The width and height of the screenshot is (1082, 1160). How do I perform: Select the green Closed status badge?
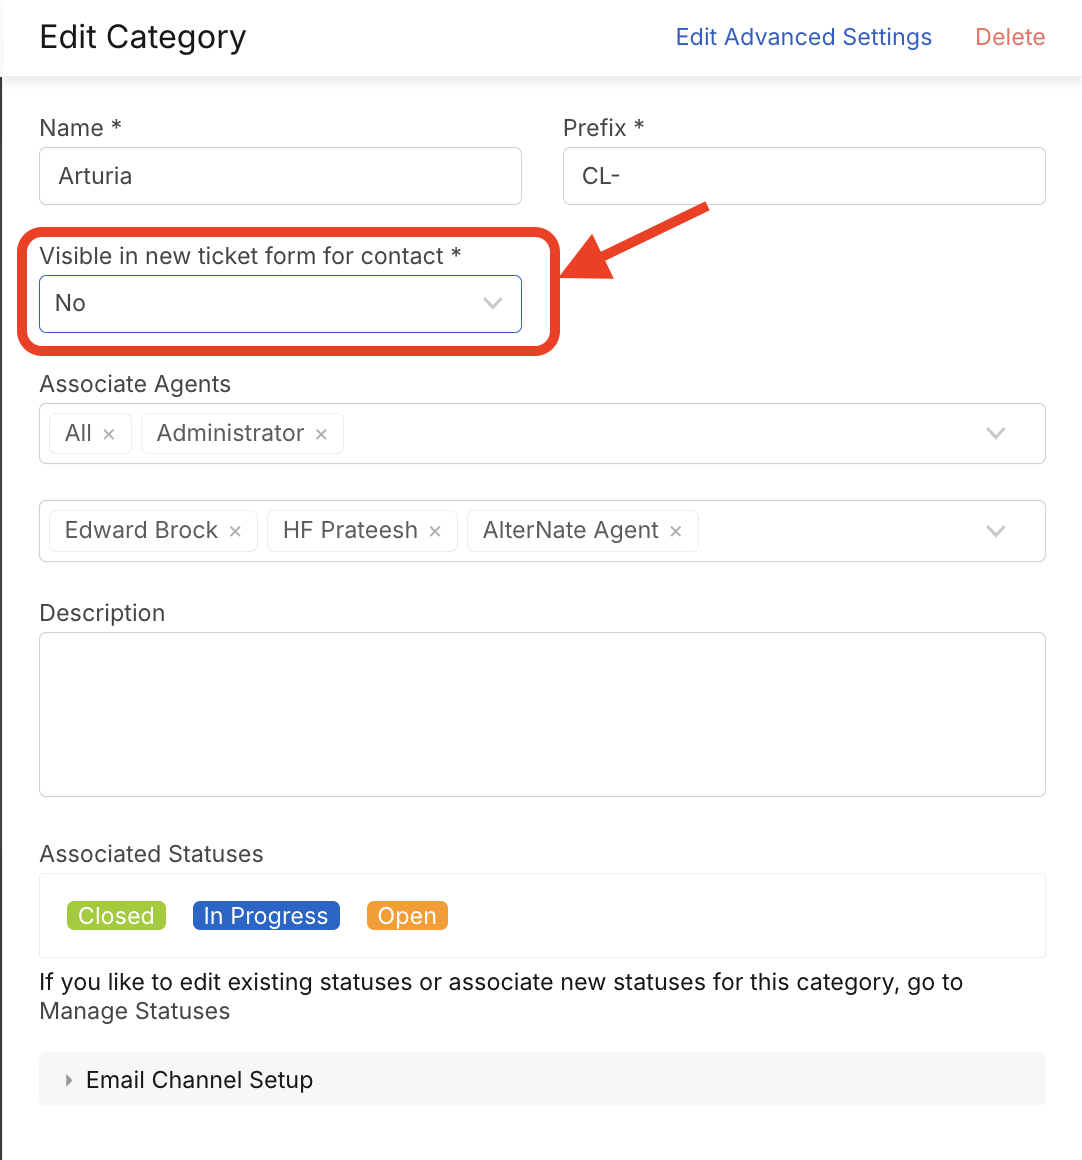click(x=116, y=916)
